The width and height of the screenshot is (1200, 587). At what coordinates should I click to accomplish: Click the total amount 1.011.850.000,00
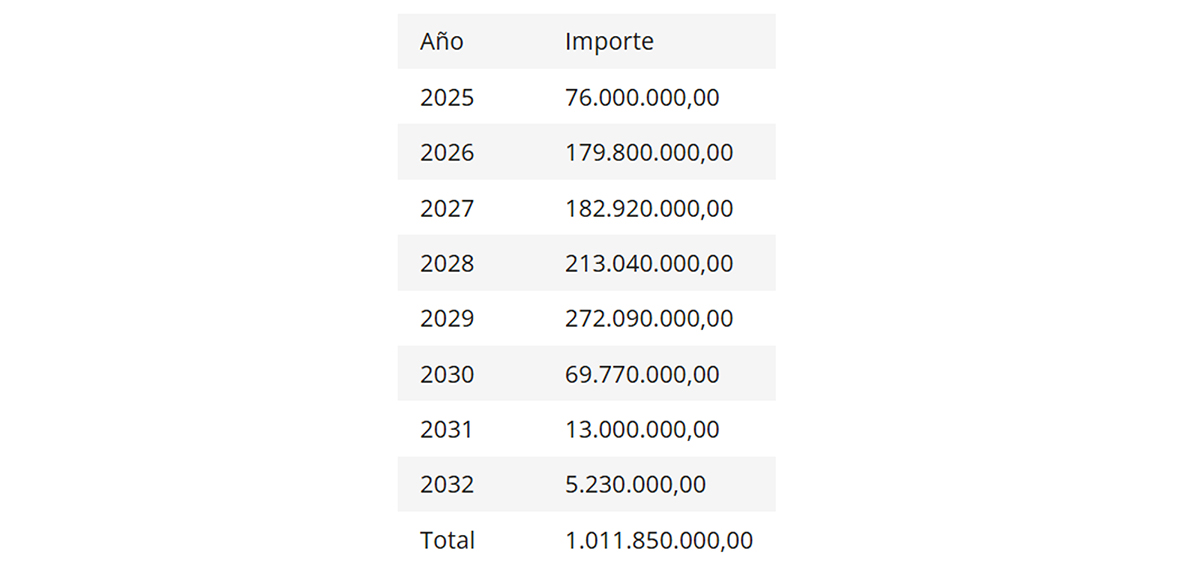tap(659, 541)
